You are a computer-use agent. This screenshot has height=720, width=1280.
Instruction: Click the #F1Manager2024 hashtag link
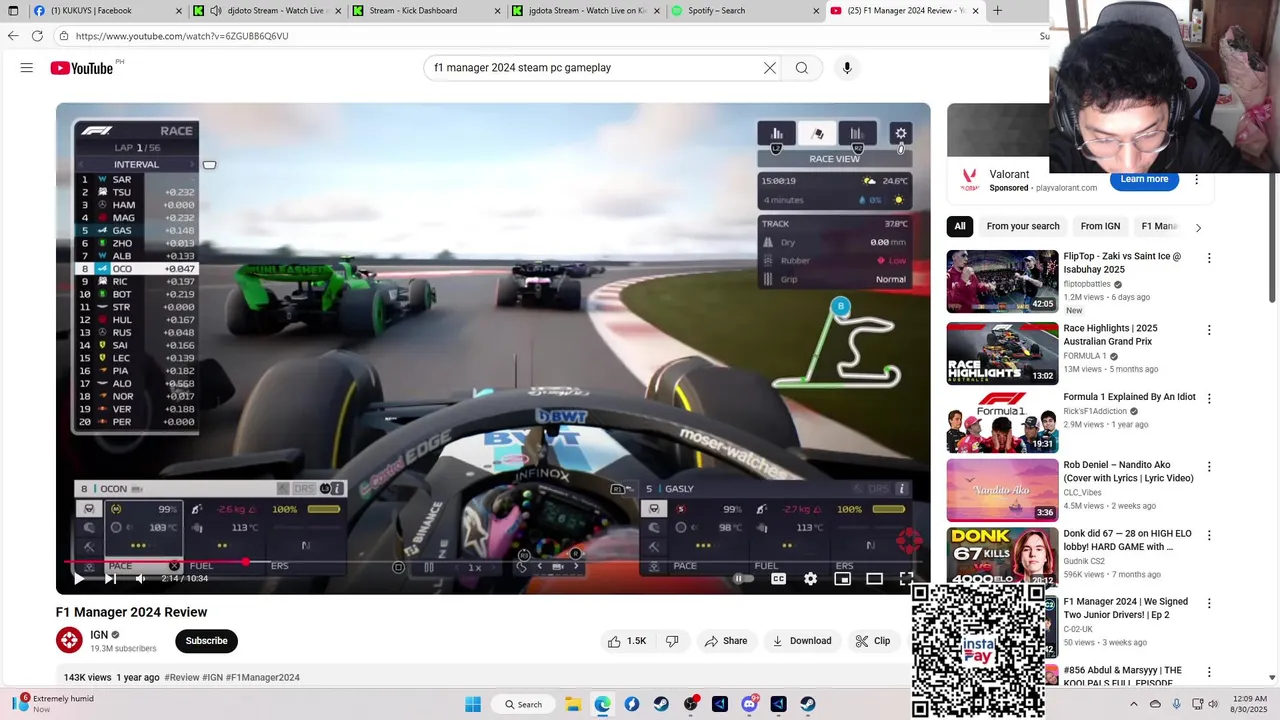tap(263, 677)
